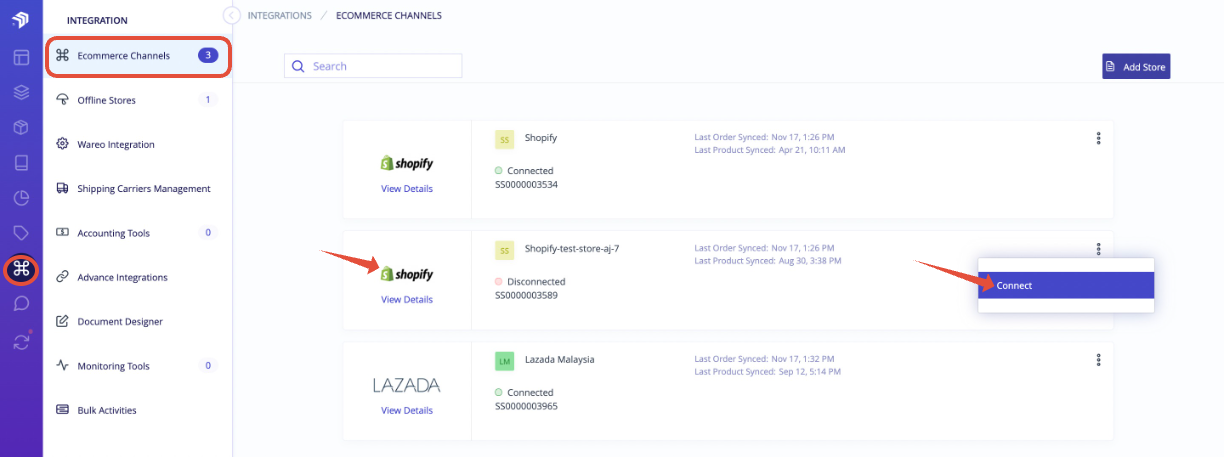The height and width of the screenshot is (457, 1224).
Task: Open the pie chart reports icon
Action: click(21, 198)
